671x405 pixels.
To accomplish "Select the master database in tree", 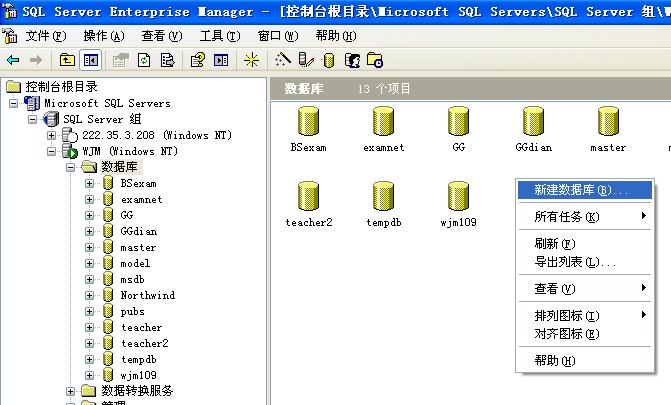I will (x=138, y=247).
